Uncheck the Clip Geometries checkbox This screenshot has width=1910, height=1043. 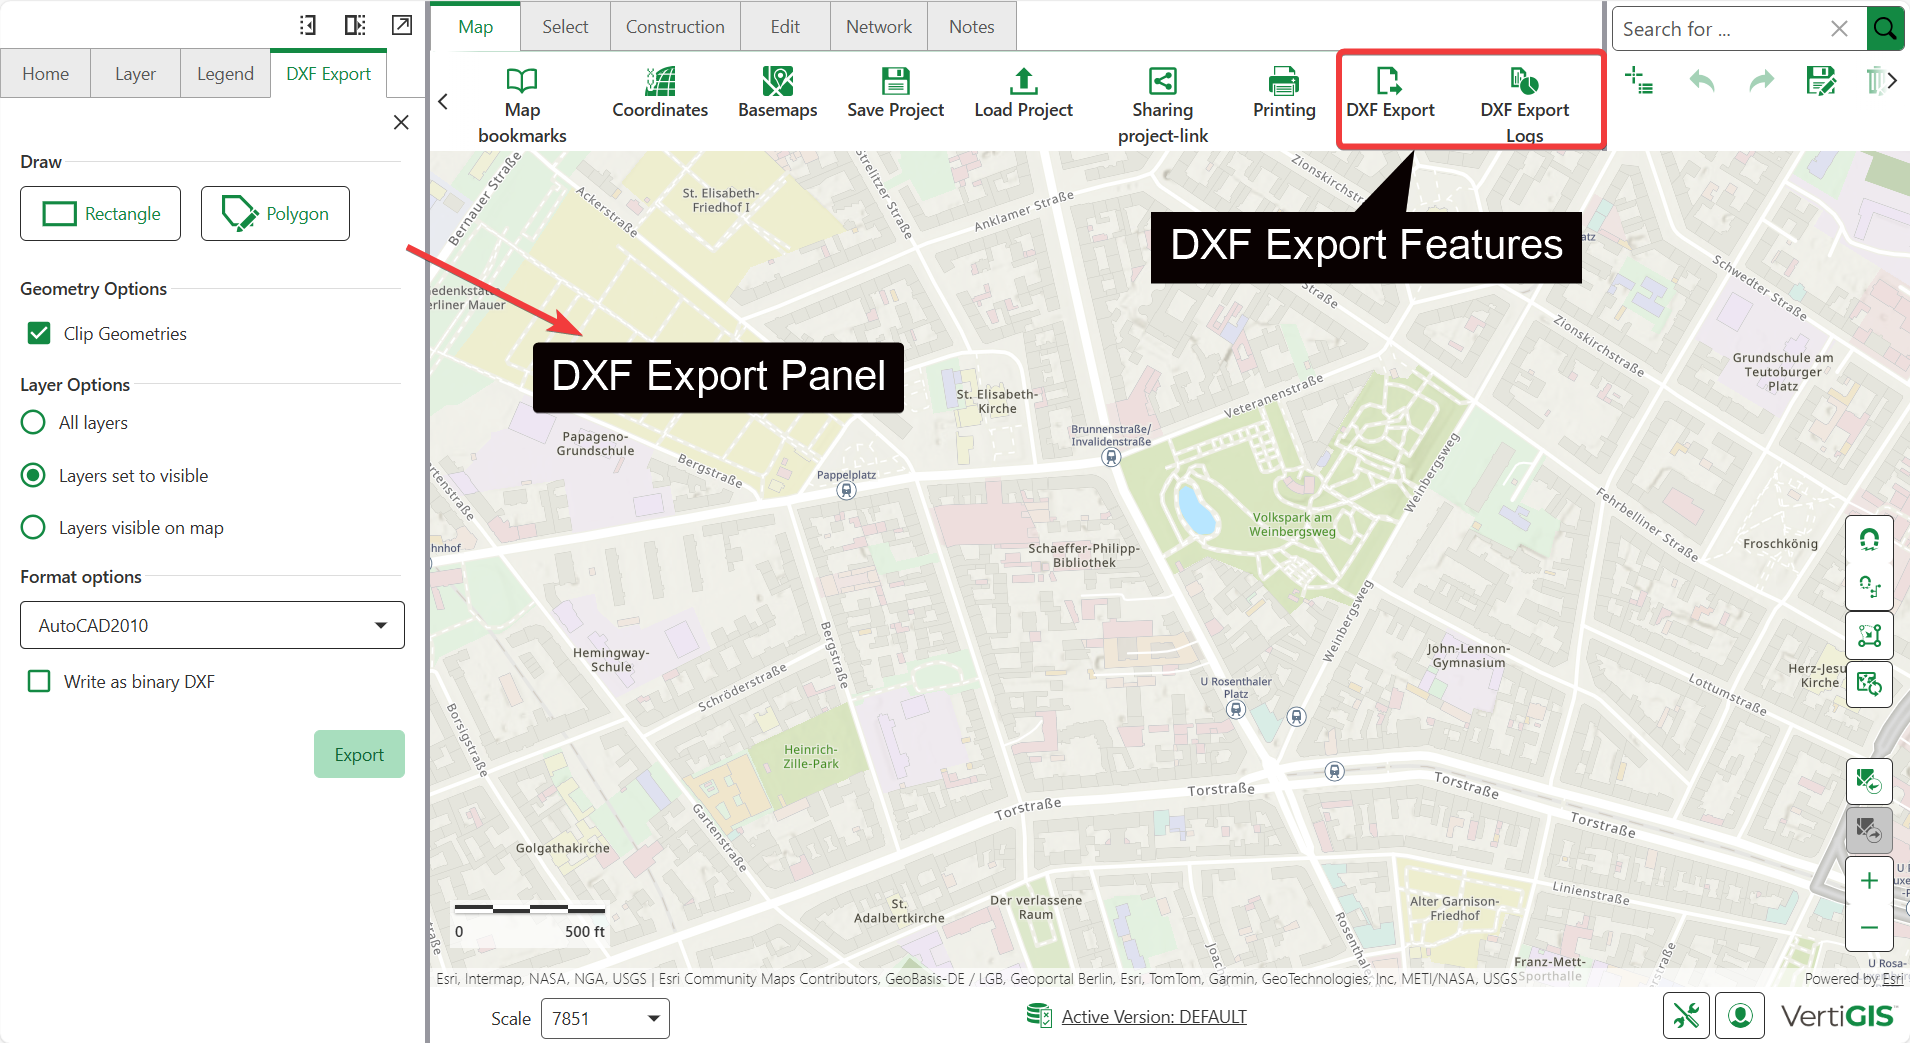pyautogui.click(x=39, y=333)
